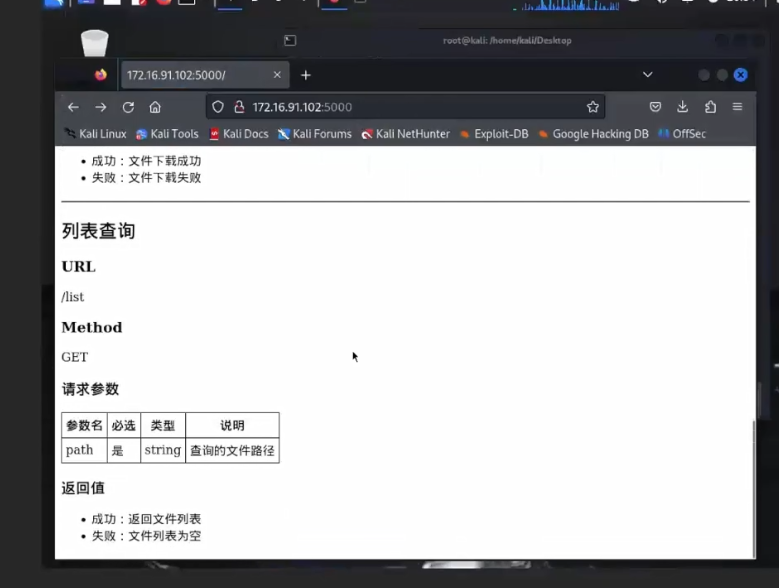The height and width of the screenshot is (588, 779).
Task: Click the '成功：返回文件列表' bullet
Action: (x=146, y=519)
